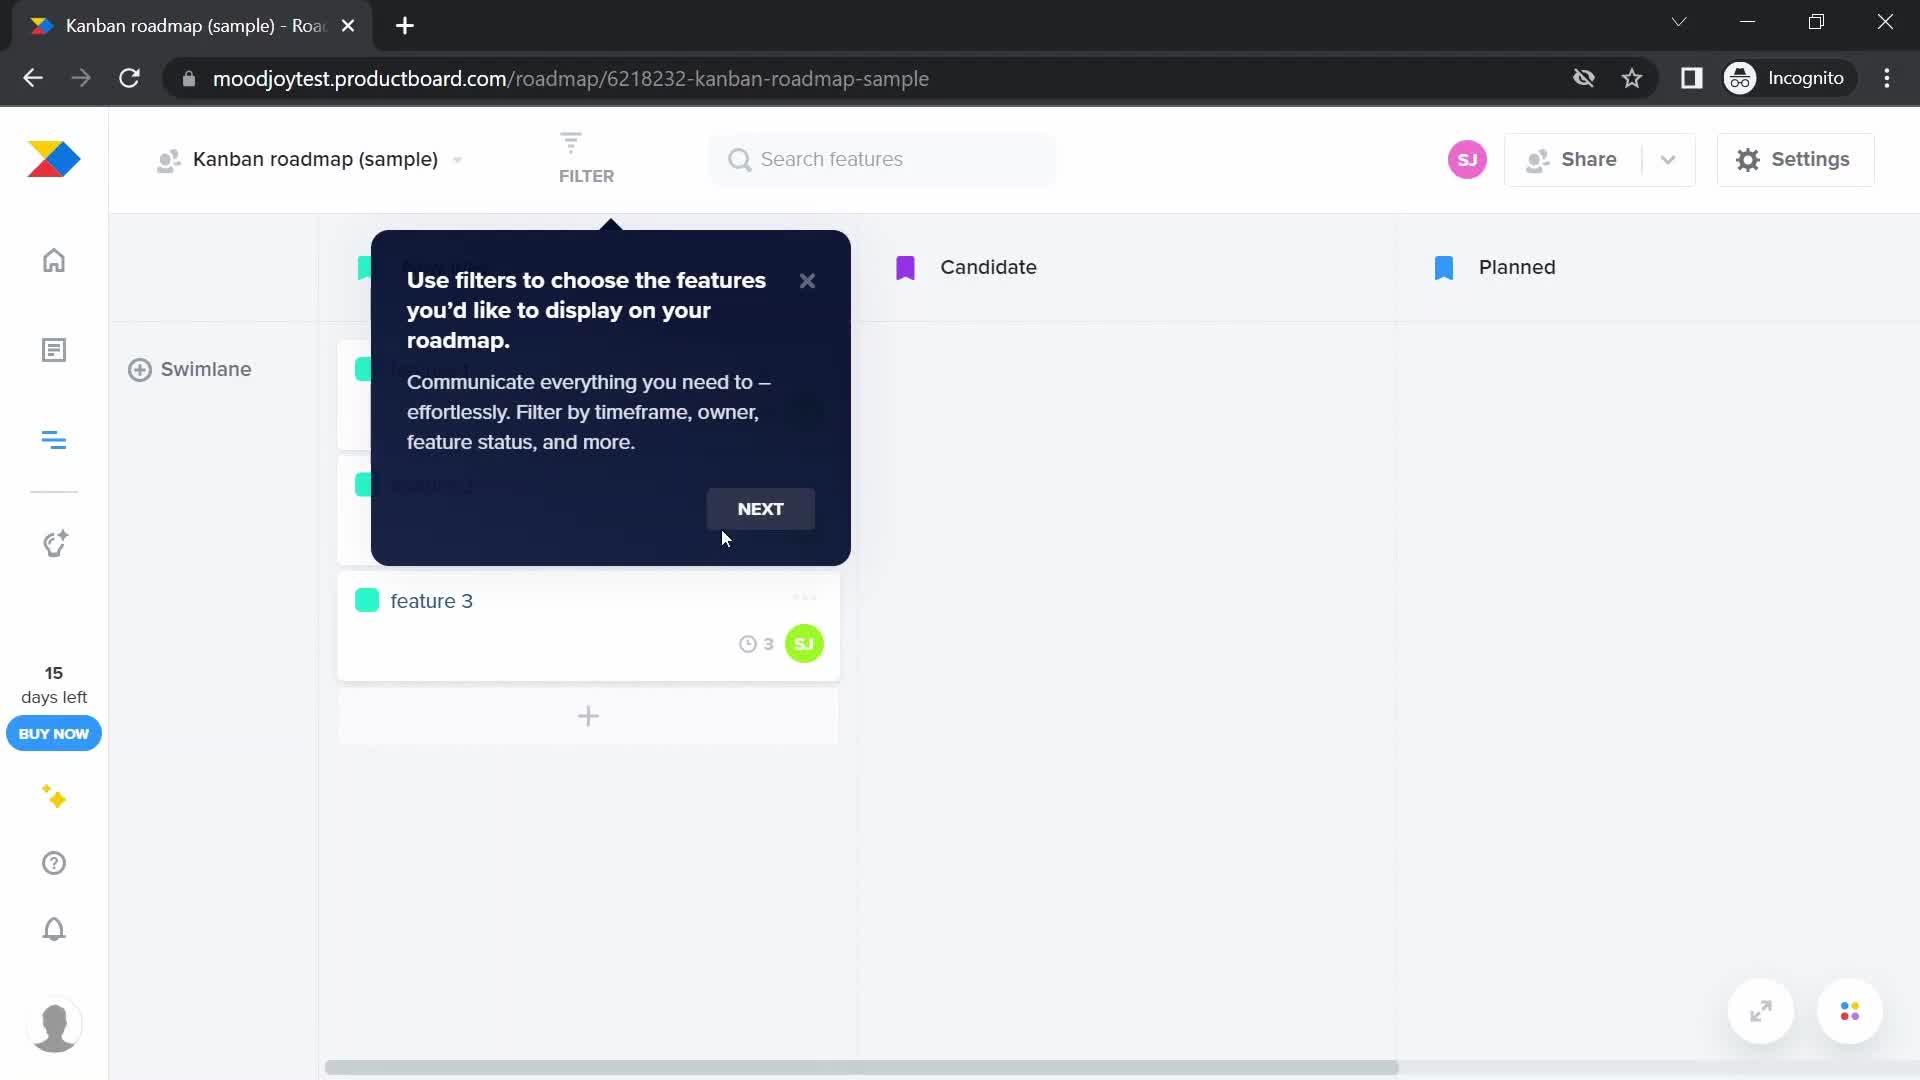Click the Search features field
Screen dimensions: 1920x1080
pyautogui.click(x=882, y=160)
